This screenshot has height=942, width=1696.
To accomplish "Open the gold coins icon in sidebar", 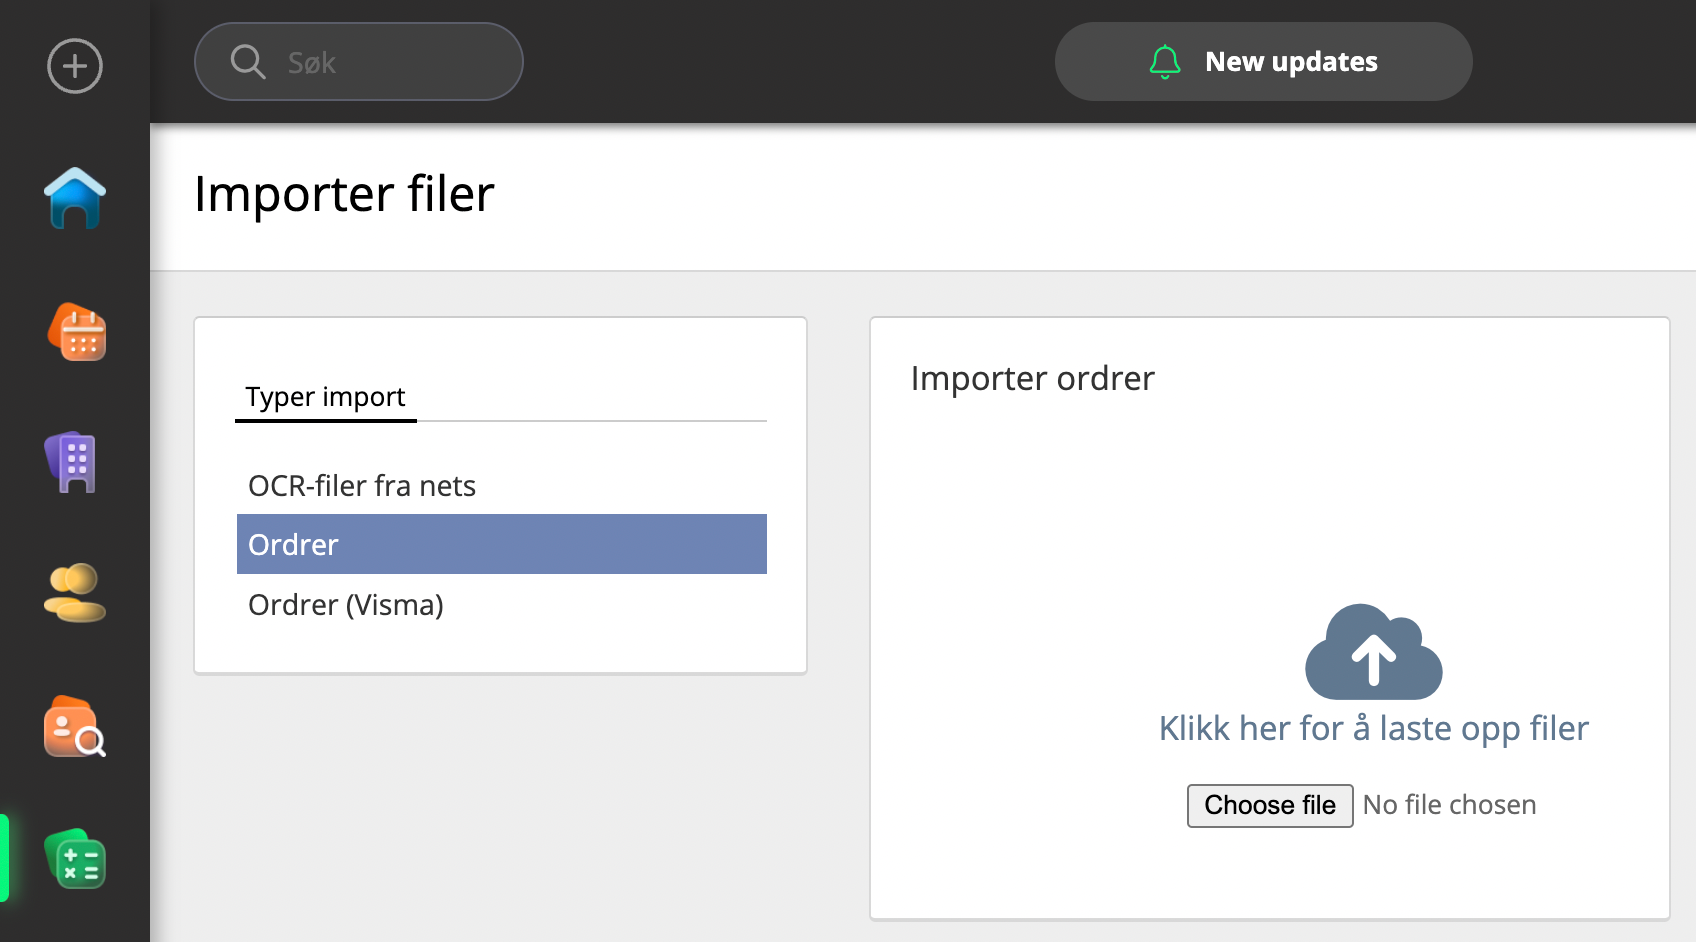I will [75, 593].
